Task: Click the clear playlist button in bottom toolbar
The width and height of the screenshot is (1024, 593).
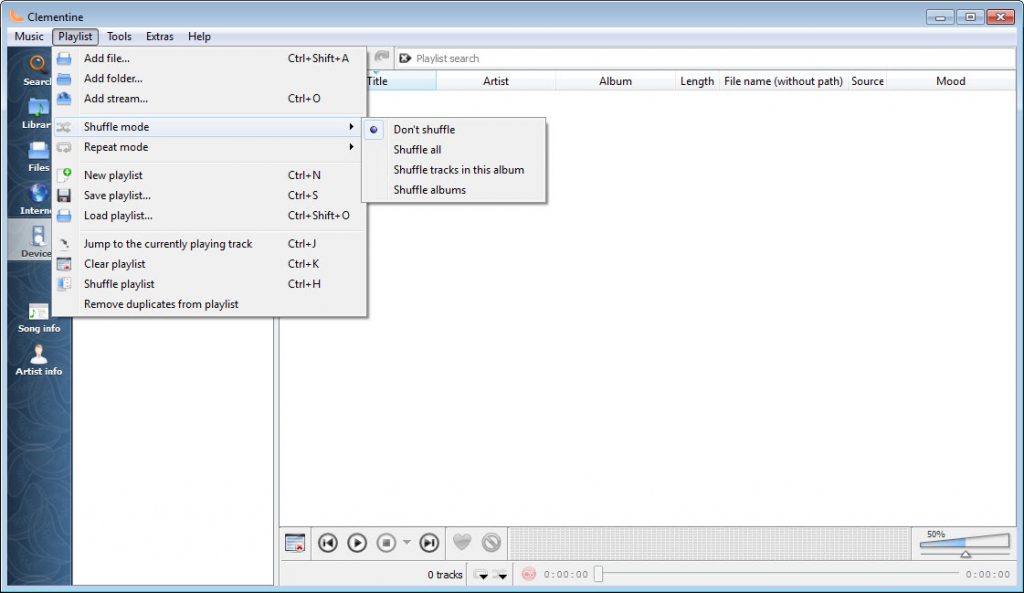Action: tap(295, 543)
